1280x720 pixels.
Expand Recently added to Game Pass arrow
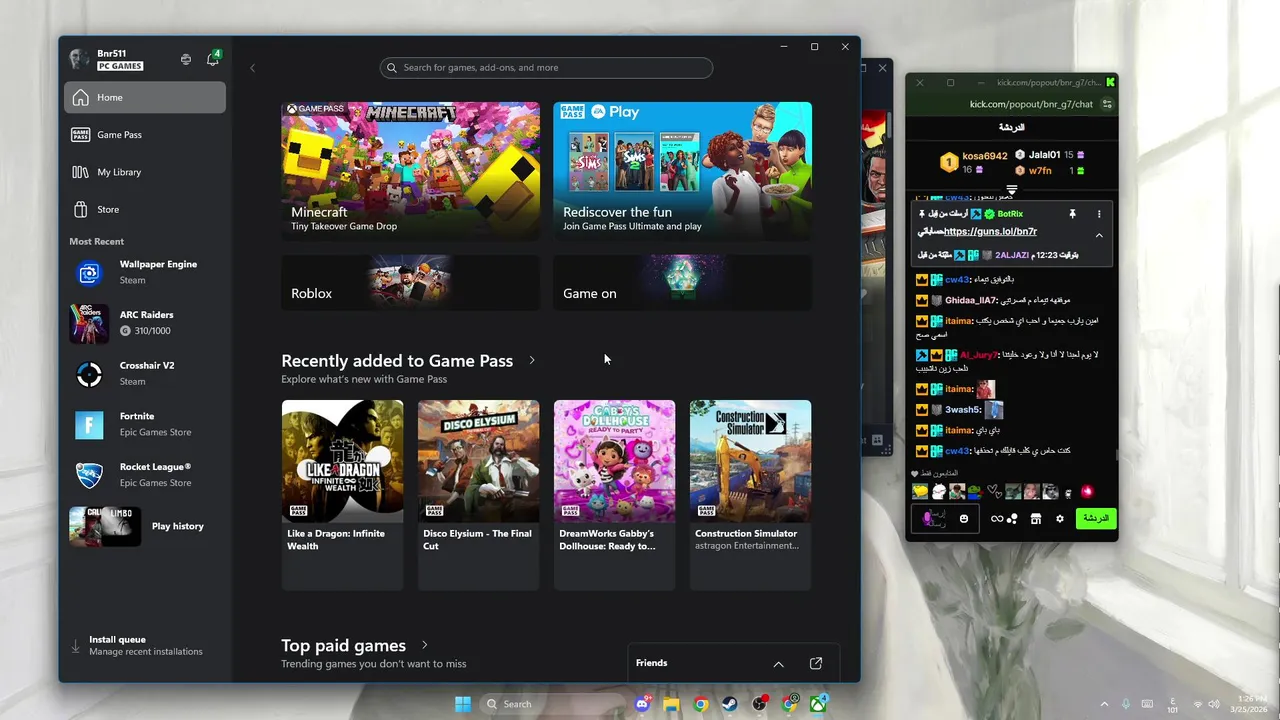click(532, 360)
